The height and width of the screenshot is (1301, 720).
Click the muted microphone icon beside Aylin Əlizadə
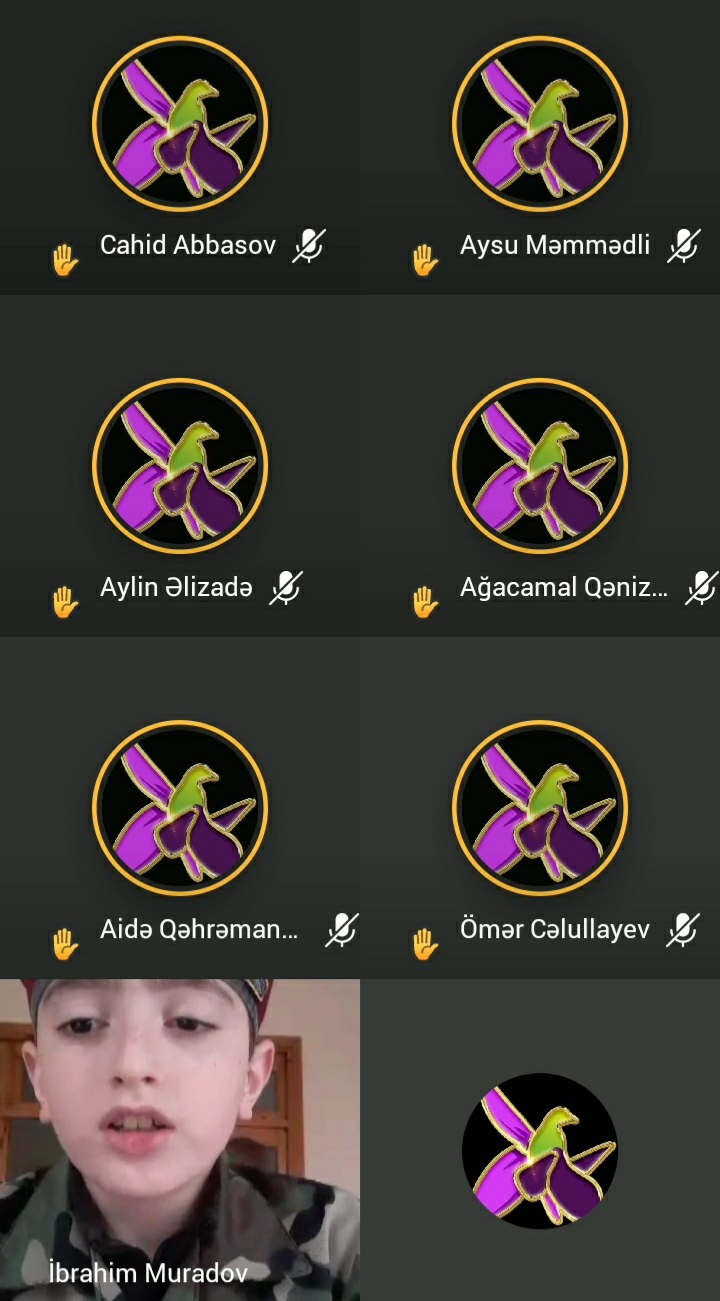(286, 588)
